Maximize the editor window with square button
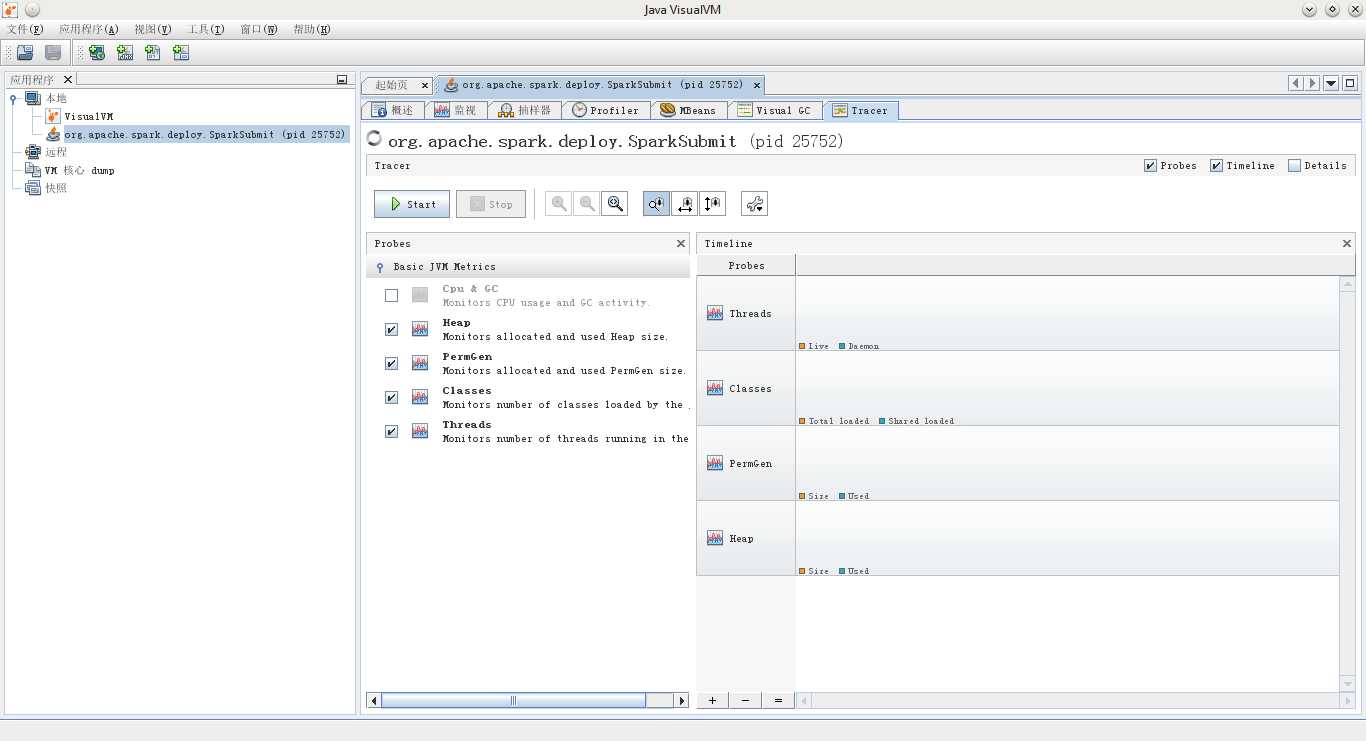 click(1350, 84)
